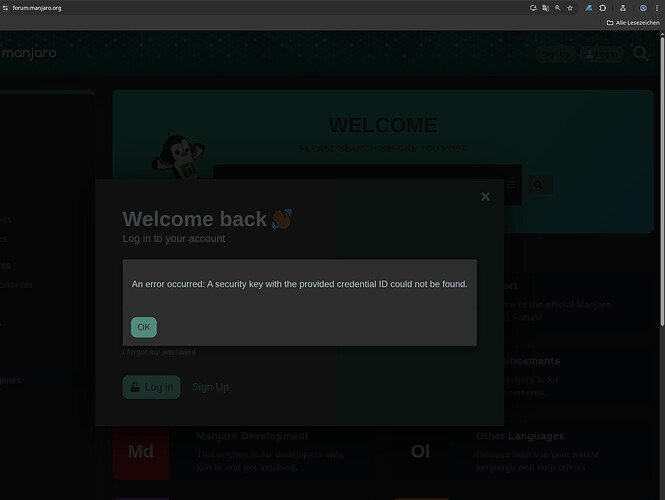Click the Log in button in dialog
Screen dimensions: 665x500
151,387
